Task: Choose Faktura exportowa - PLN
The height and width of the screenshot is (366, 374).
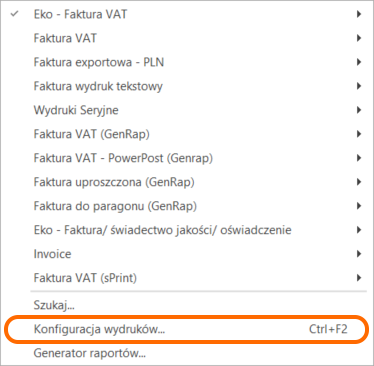Action: (x=187, y=62)
